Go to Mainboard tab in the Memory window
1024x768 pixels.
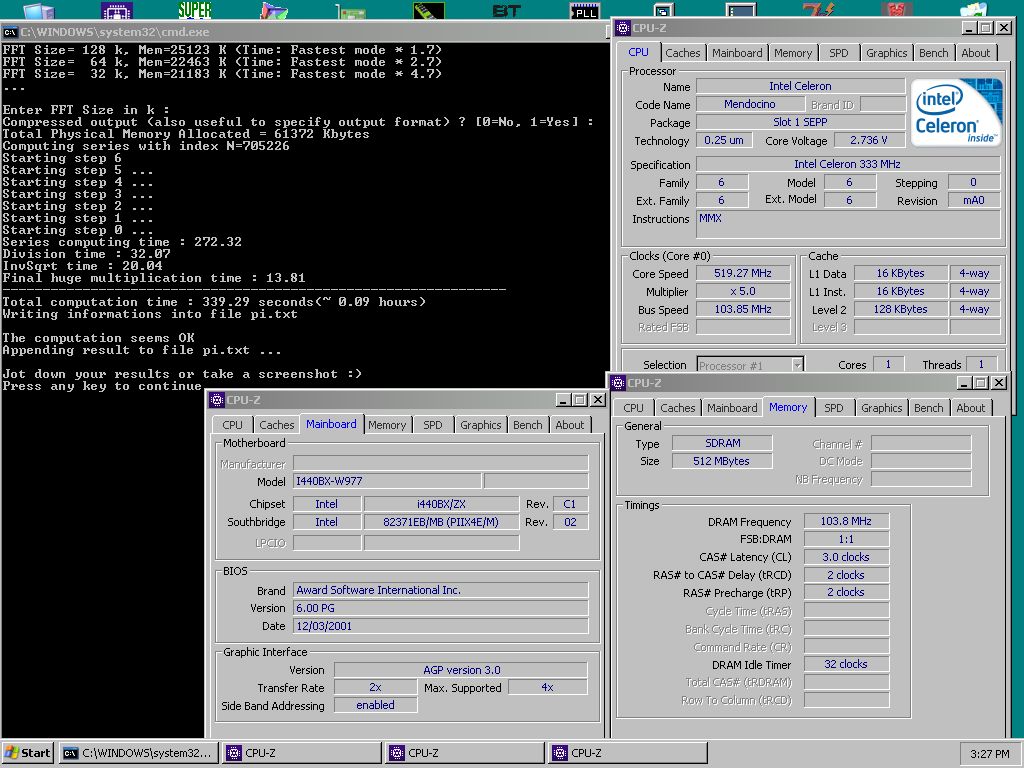pos(732,408)
